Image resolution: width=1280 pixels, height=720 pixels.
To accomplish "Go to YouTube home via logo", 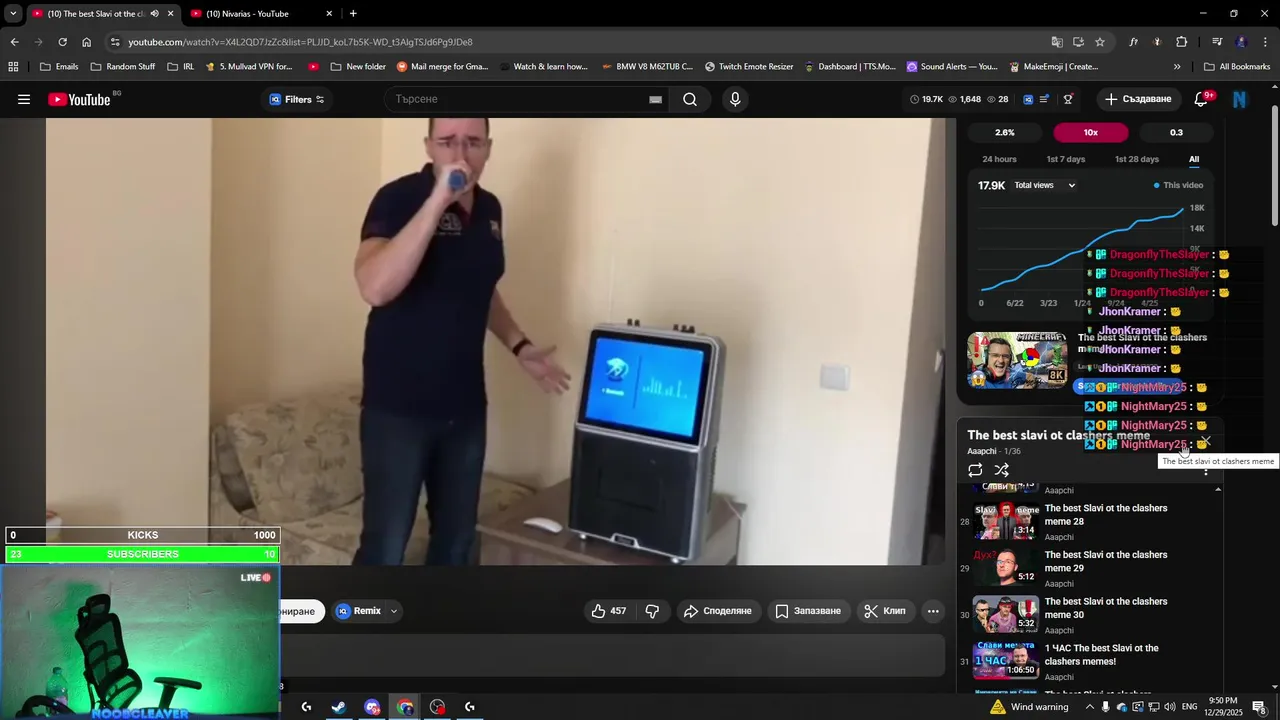I will click(x=79, y=99).
